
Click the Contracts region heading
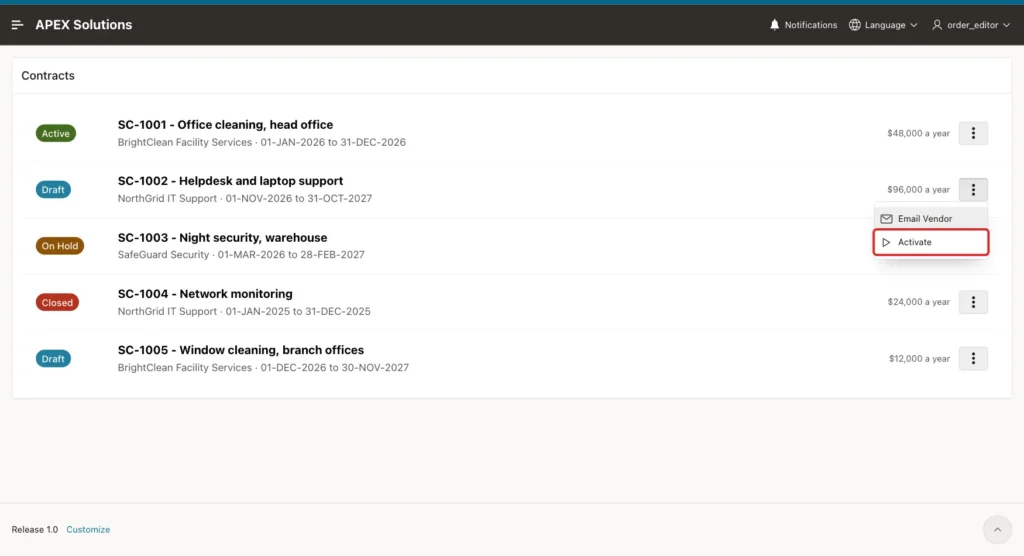coord(48,76)
